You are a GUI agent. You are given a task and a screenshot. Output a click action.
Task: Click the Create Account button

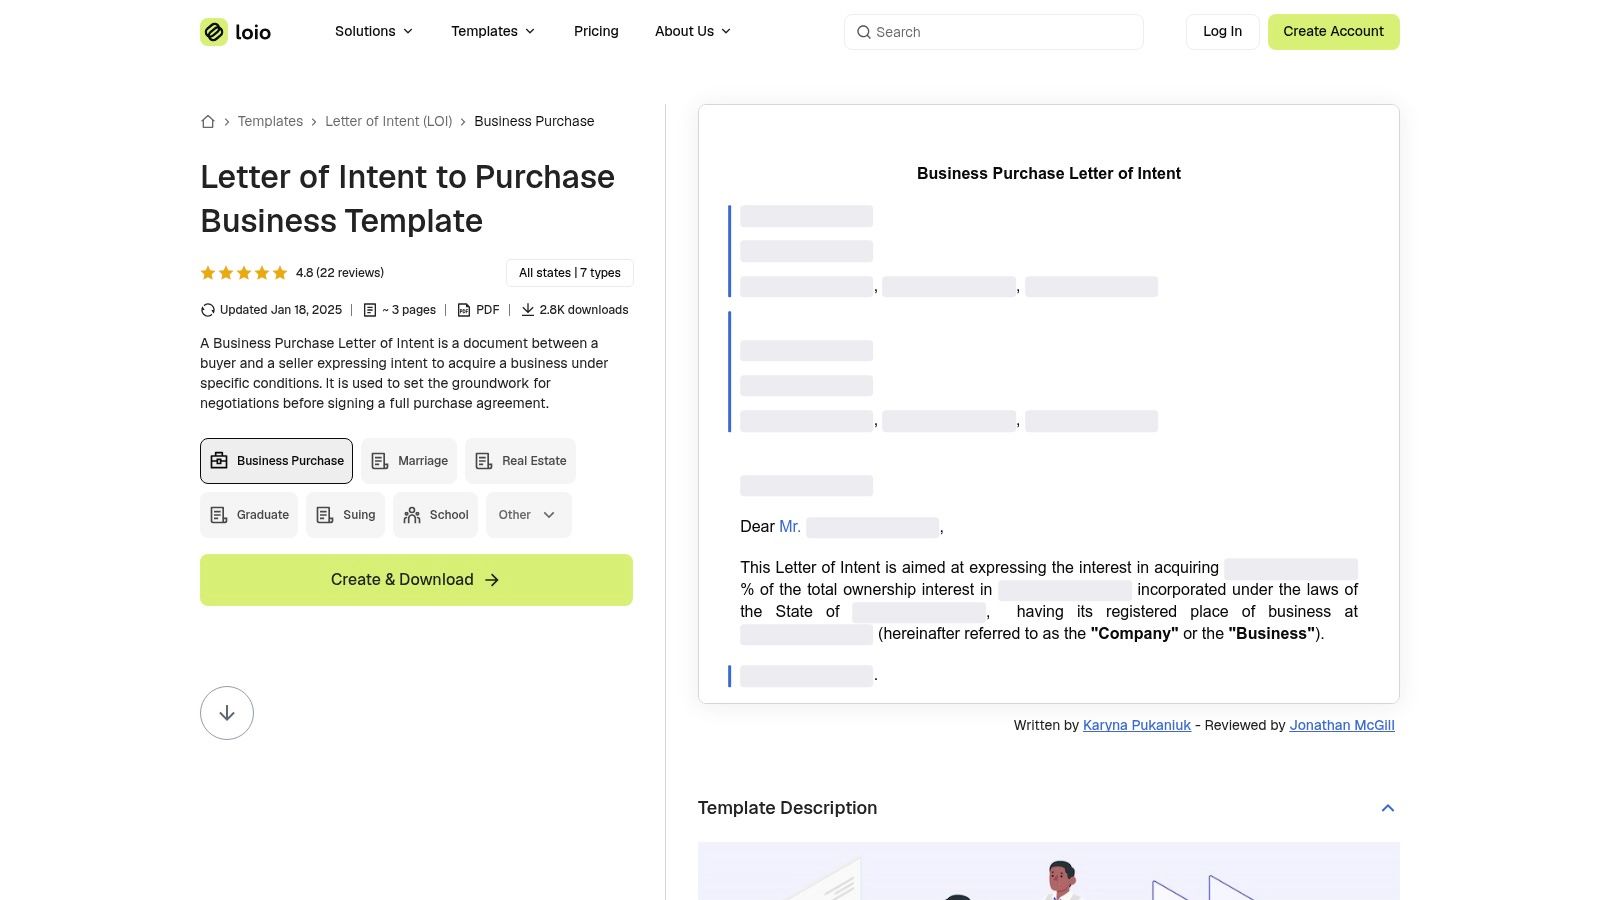(x=1333, y=32)
